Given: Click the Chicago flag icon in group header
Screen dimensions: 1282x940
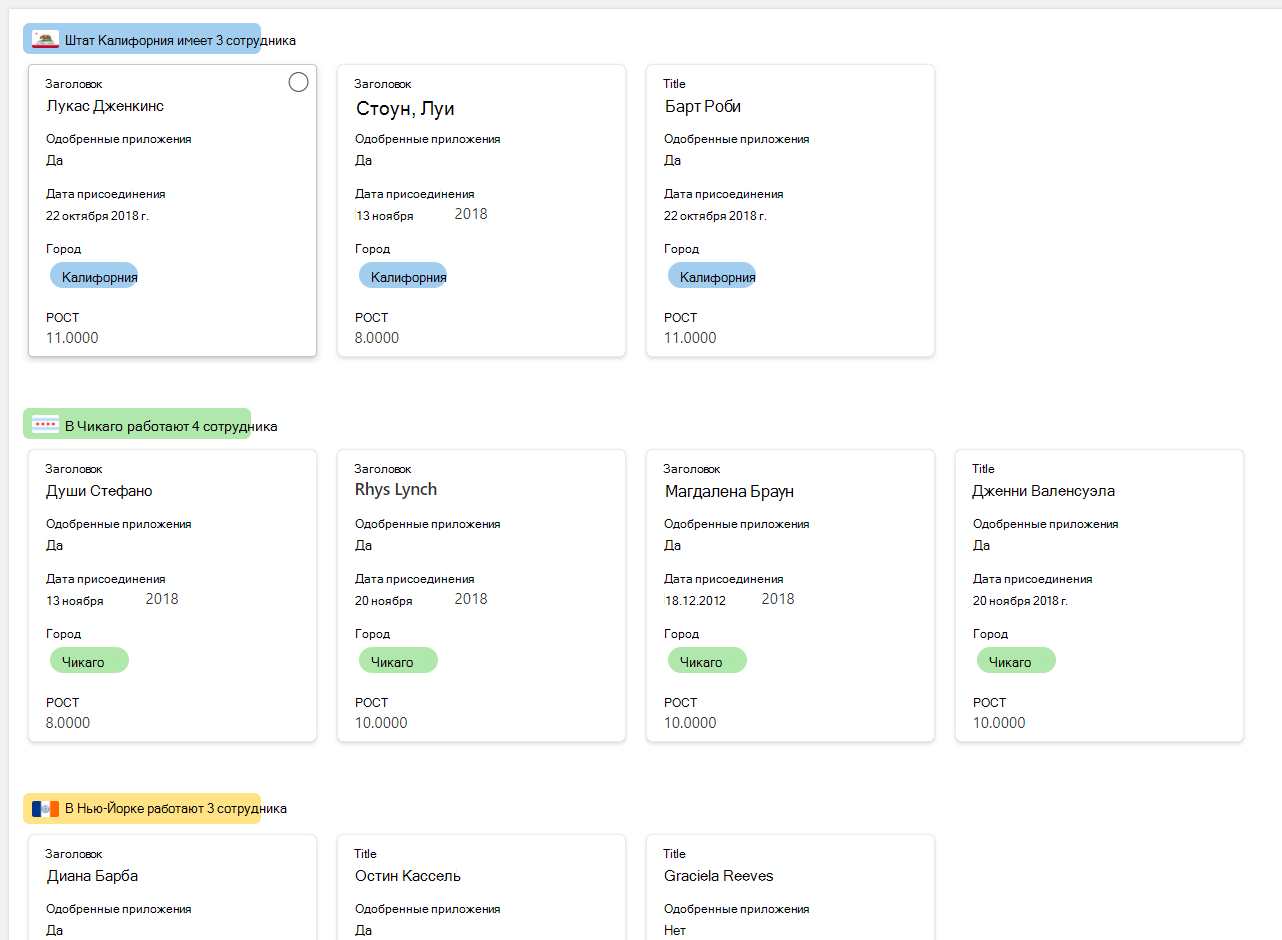Looking at the screenshot, I should point(45,425).
